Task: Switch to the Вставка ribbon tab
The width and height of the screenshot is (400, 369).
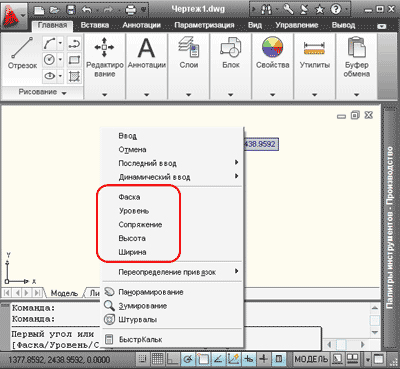Action: coord(95,25)
